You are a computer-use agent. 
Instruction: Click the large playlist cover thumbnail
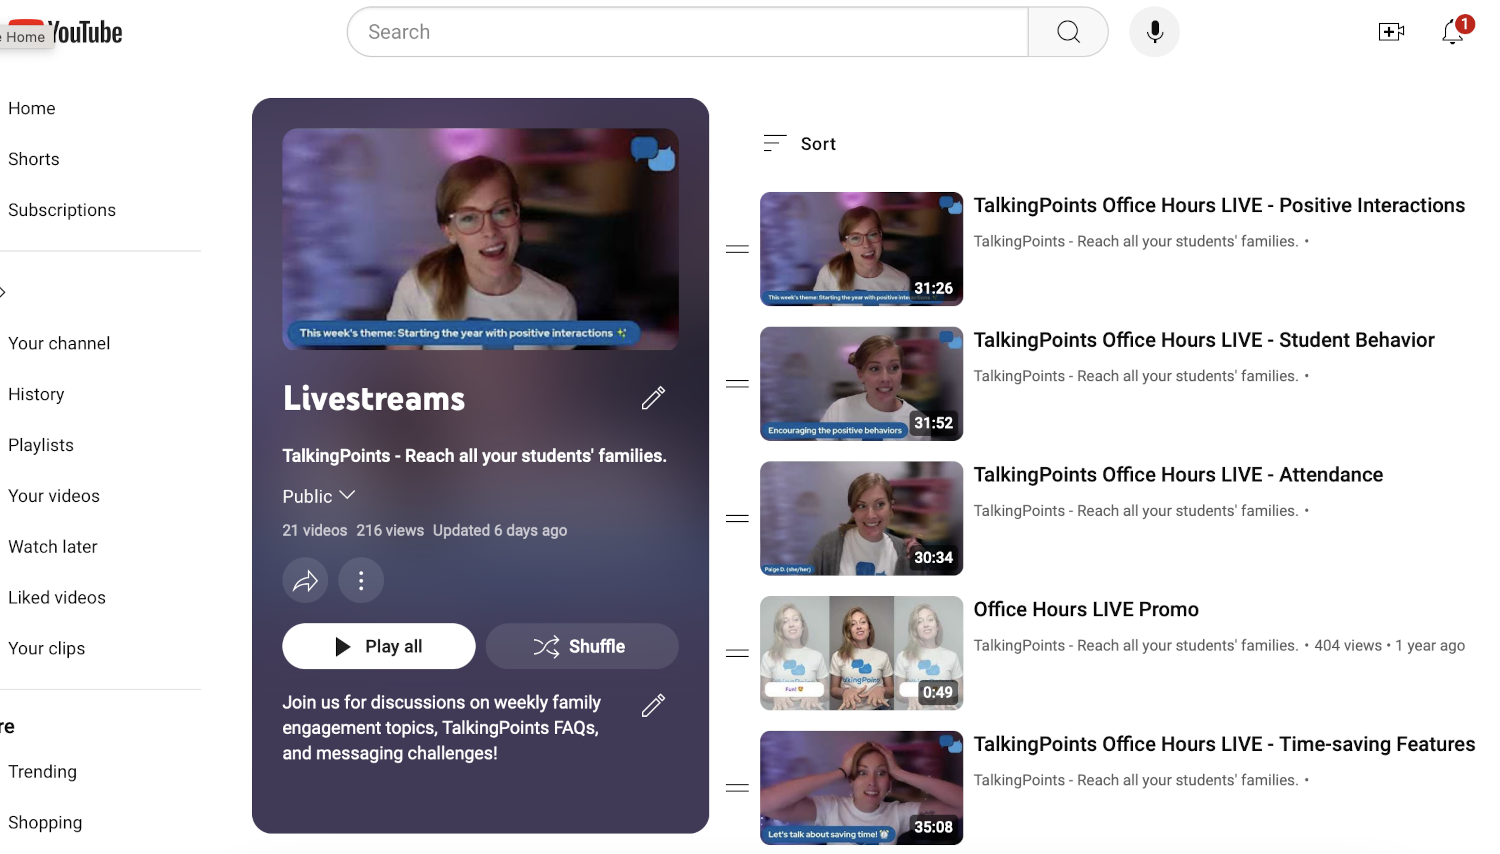coord(481,239)
